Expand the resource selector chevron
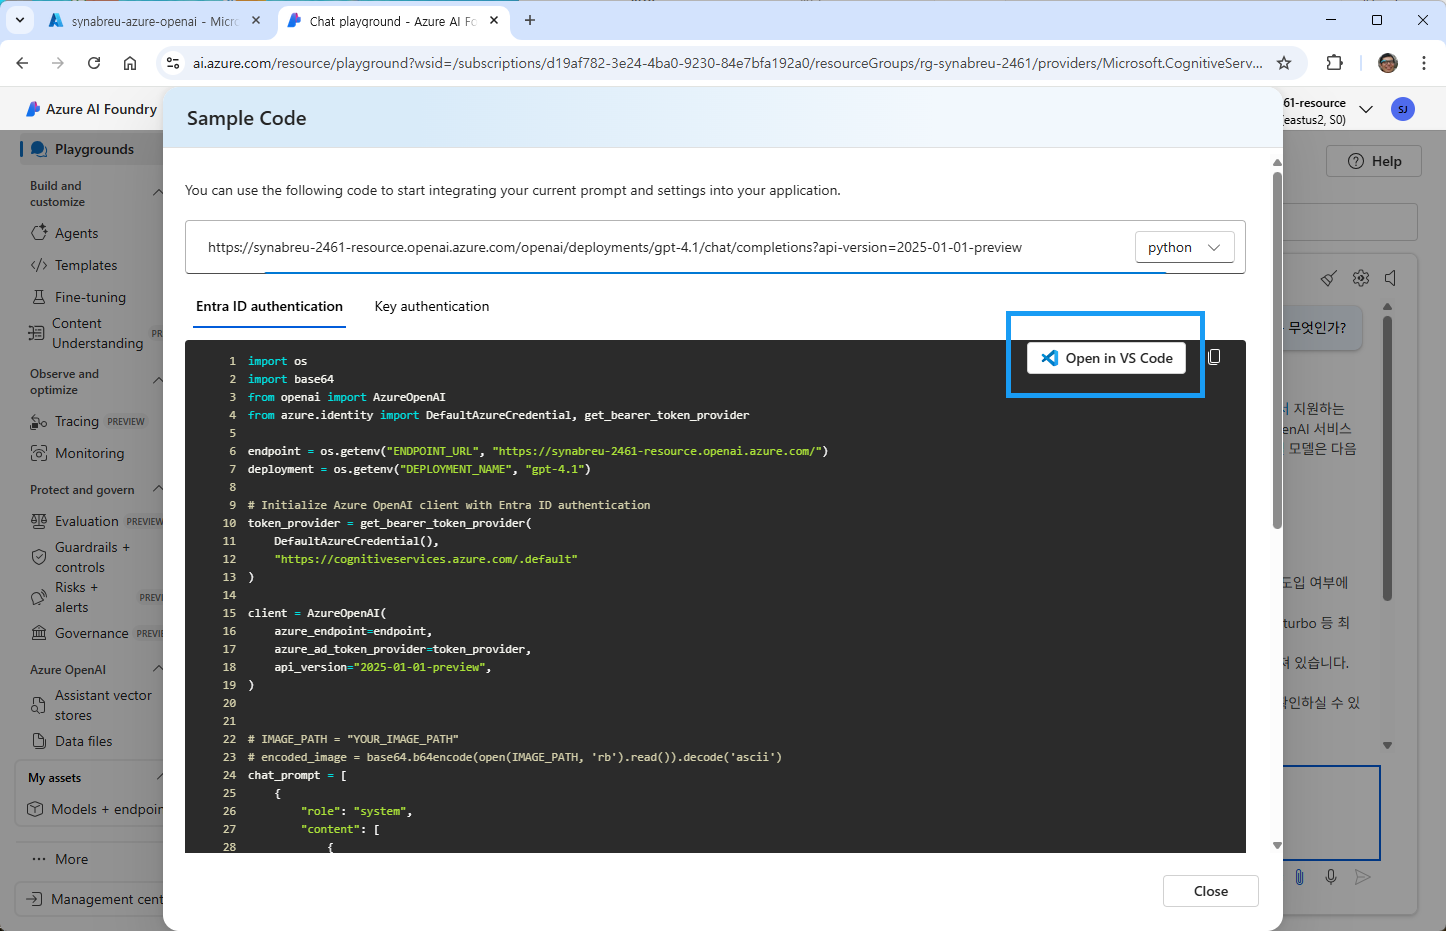Image resolution: width=1446 pixels, height=931 pixels. click(1366, 109)
